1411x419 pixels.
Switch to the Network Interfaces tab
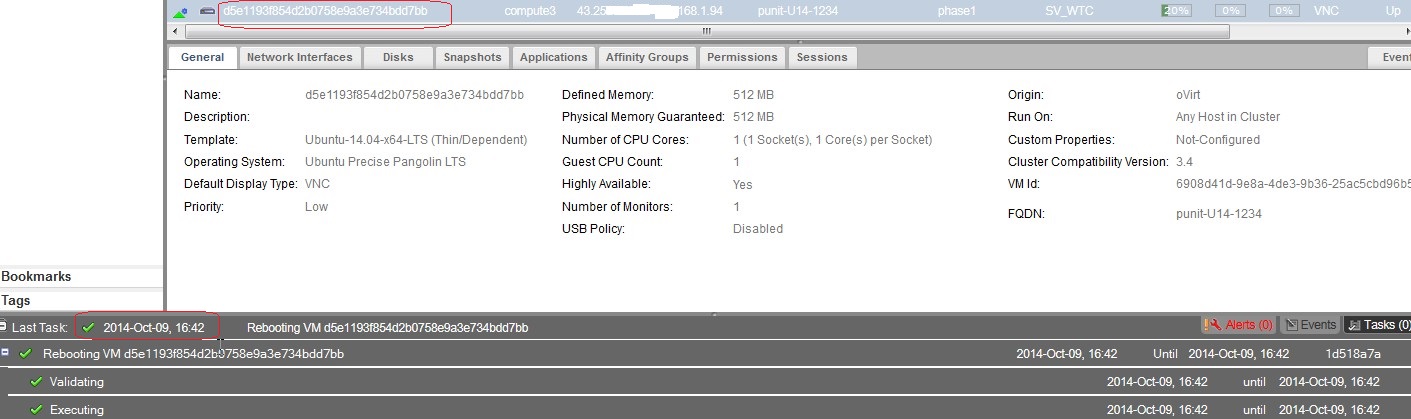(x=299, y=57)
